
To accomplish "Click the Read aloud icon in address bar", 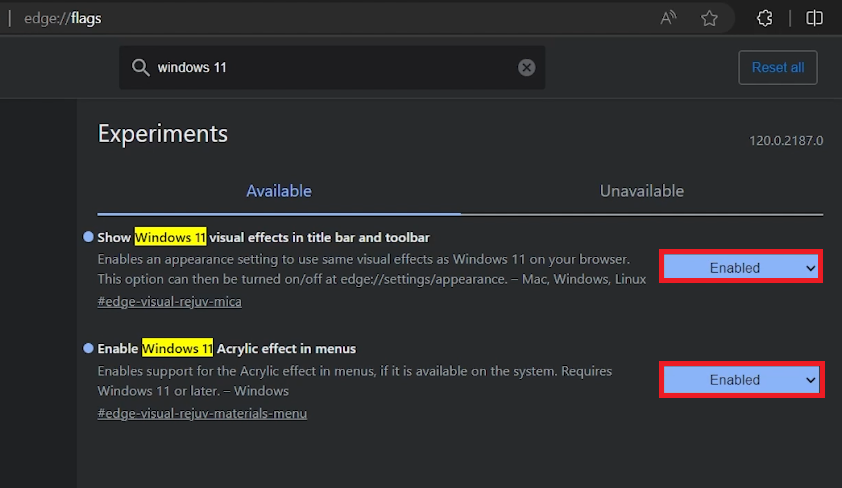I will click(668, 18).
